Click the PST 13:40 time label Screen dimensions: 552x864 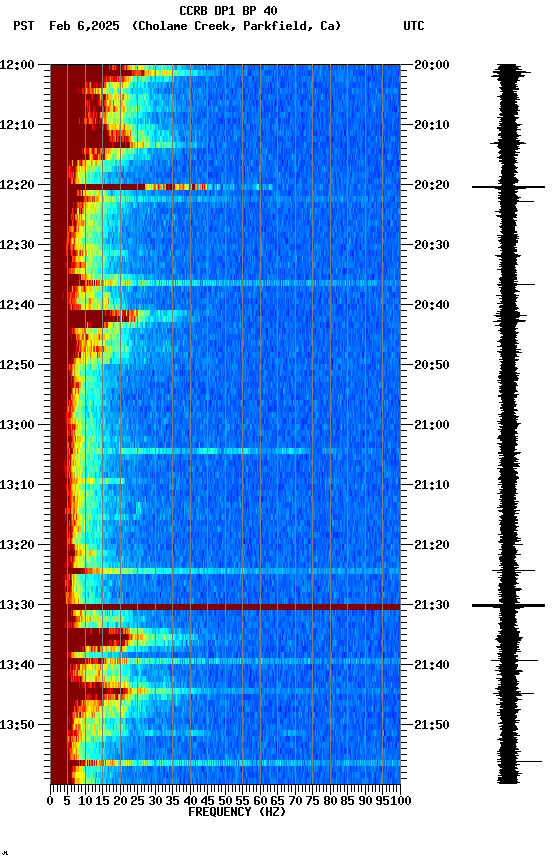pyautogui.click(x=17, y=666)
